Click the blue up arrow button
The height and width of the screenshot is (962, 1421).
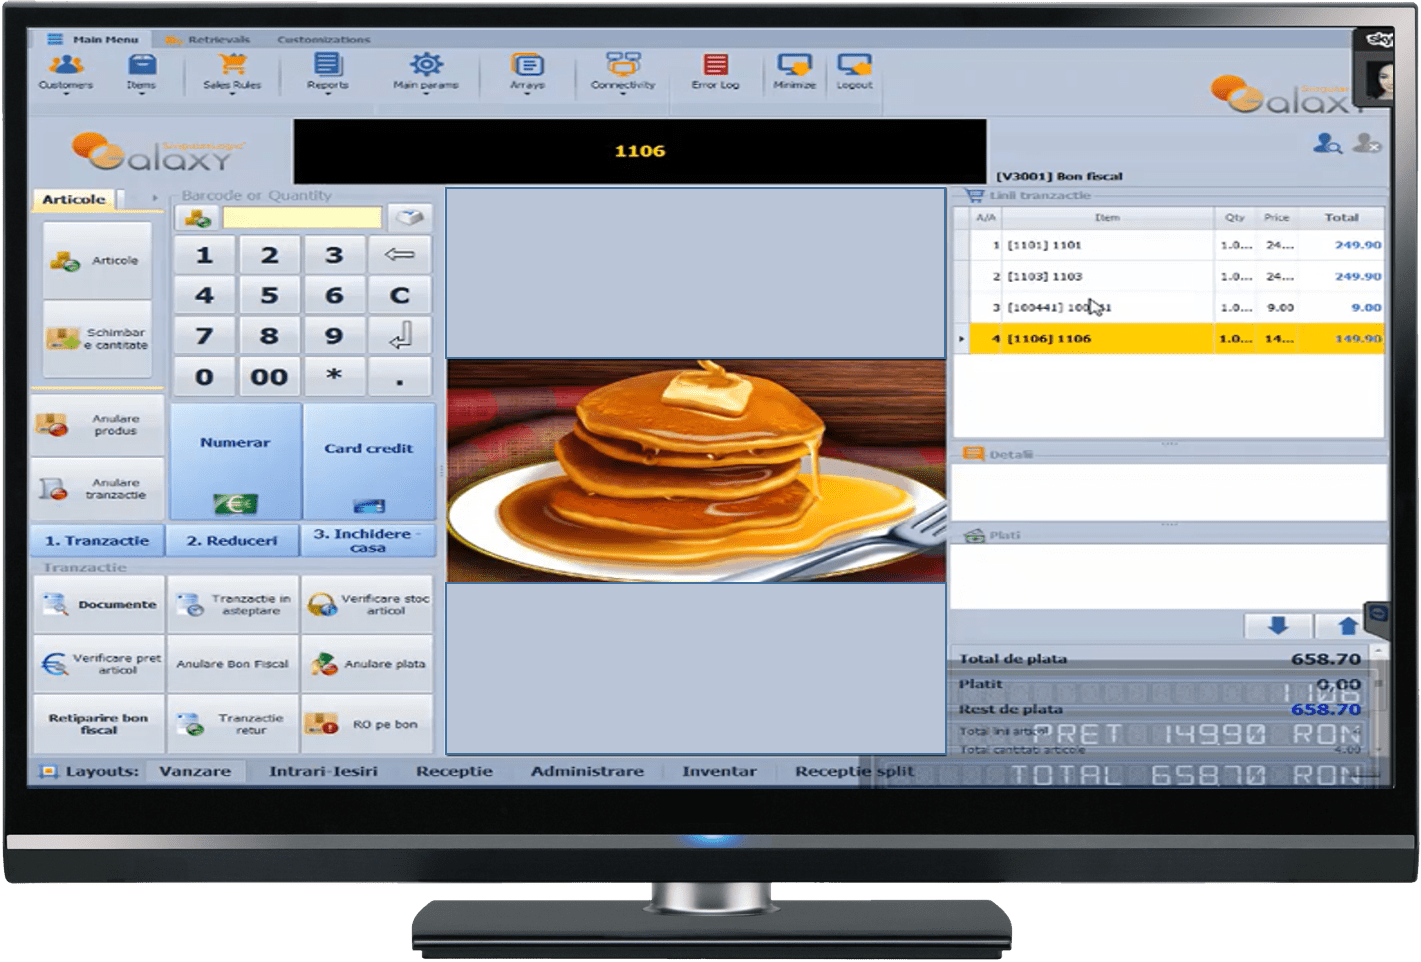point(1347,625)
